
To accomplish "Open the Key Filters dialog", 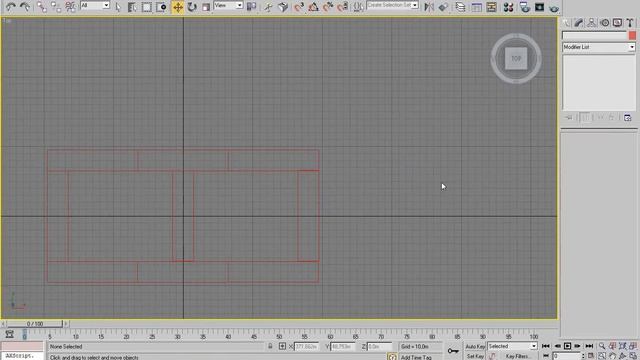I will pyautogui.click(x=518, y=356).
